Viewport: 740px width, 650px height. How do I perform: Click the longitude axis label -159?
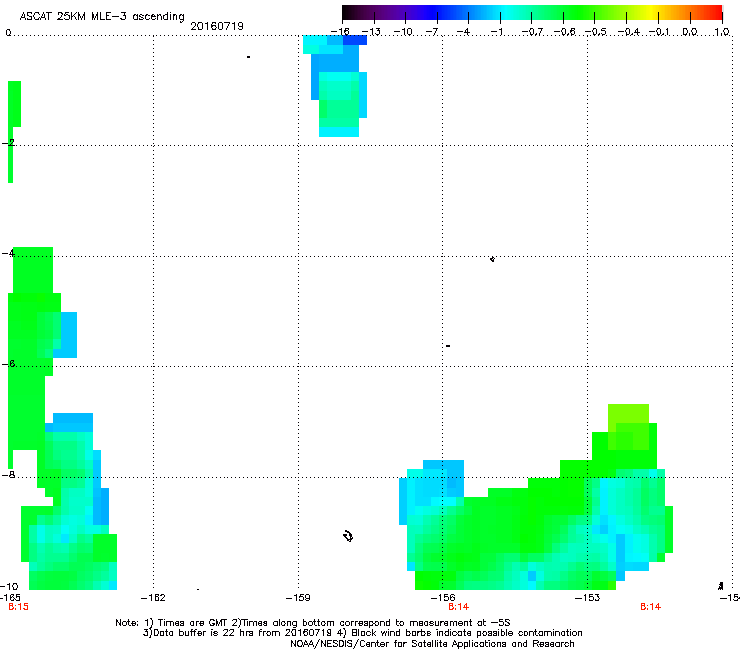point(298,598)
